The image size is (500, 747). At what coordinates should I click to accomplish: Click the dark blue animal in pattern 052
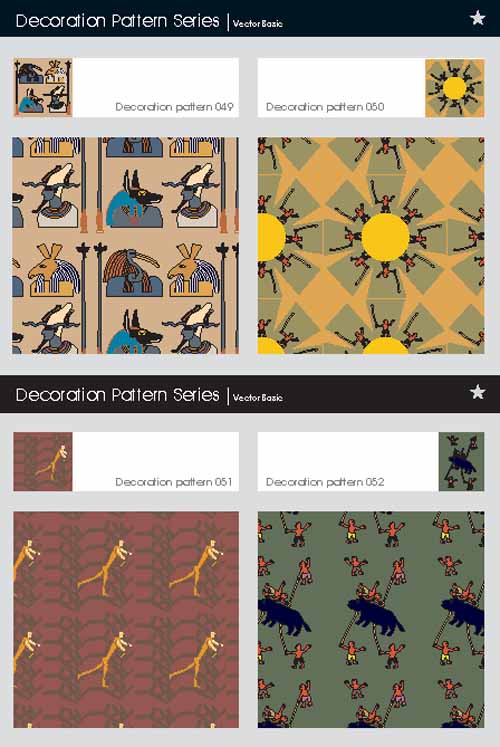click(x=376, y=617)
